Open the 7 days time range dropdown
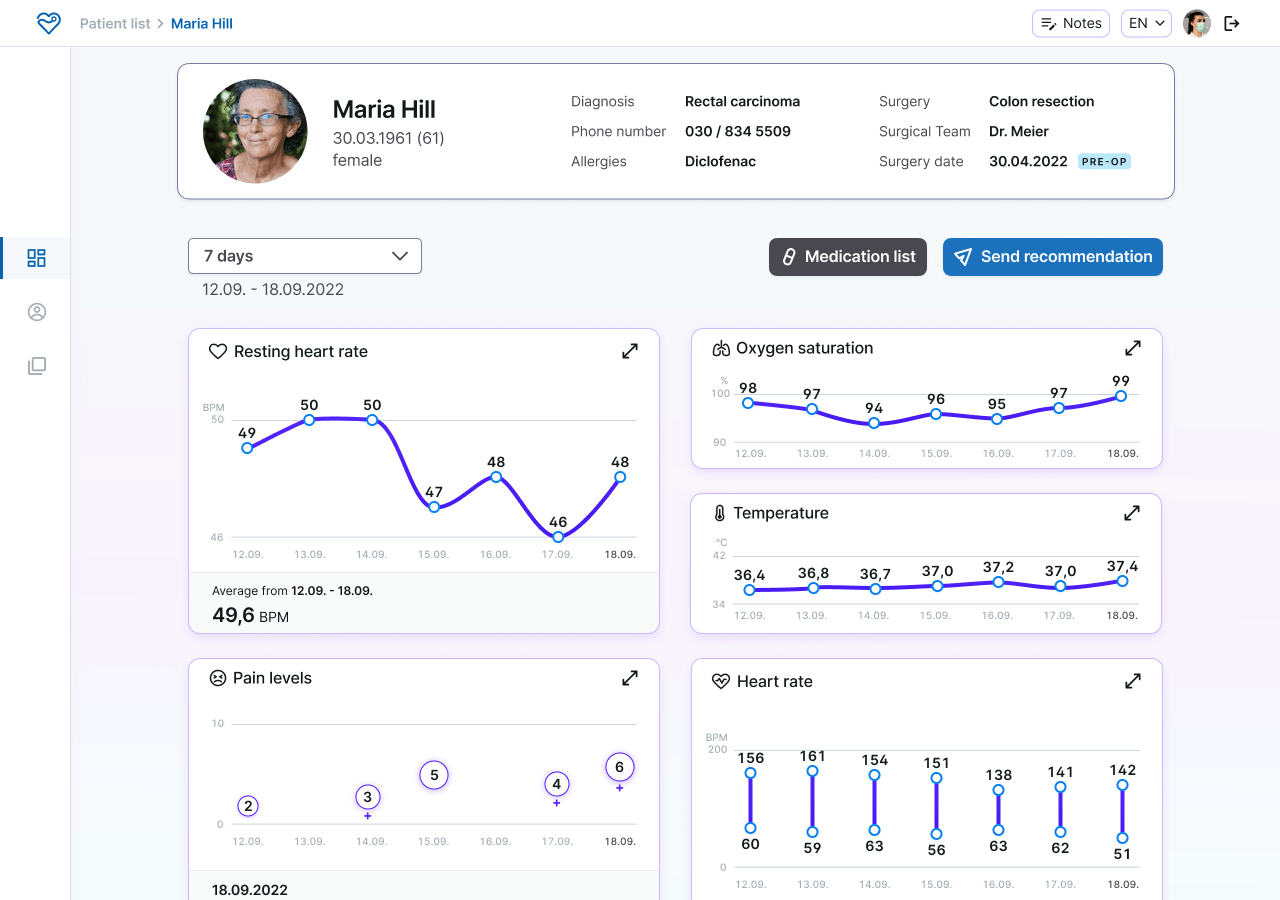The width and height of the screenshot is (1280, 900). (x=304, y=256)
